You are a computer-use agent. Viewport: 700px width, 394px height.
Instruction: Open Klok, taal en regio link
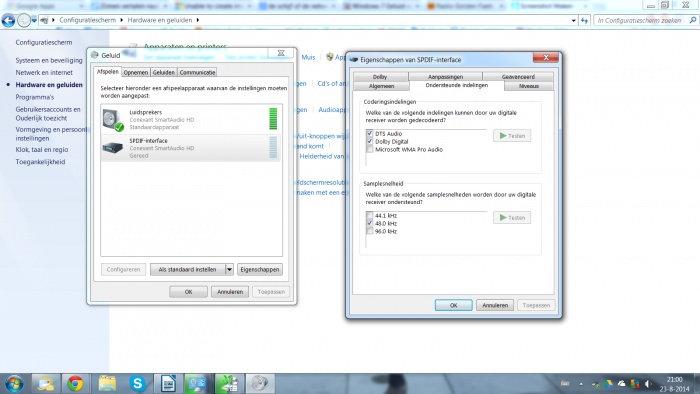pyautogui.click(x=42, y=149)
